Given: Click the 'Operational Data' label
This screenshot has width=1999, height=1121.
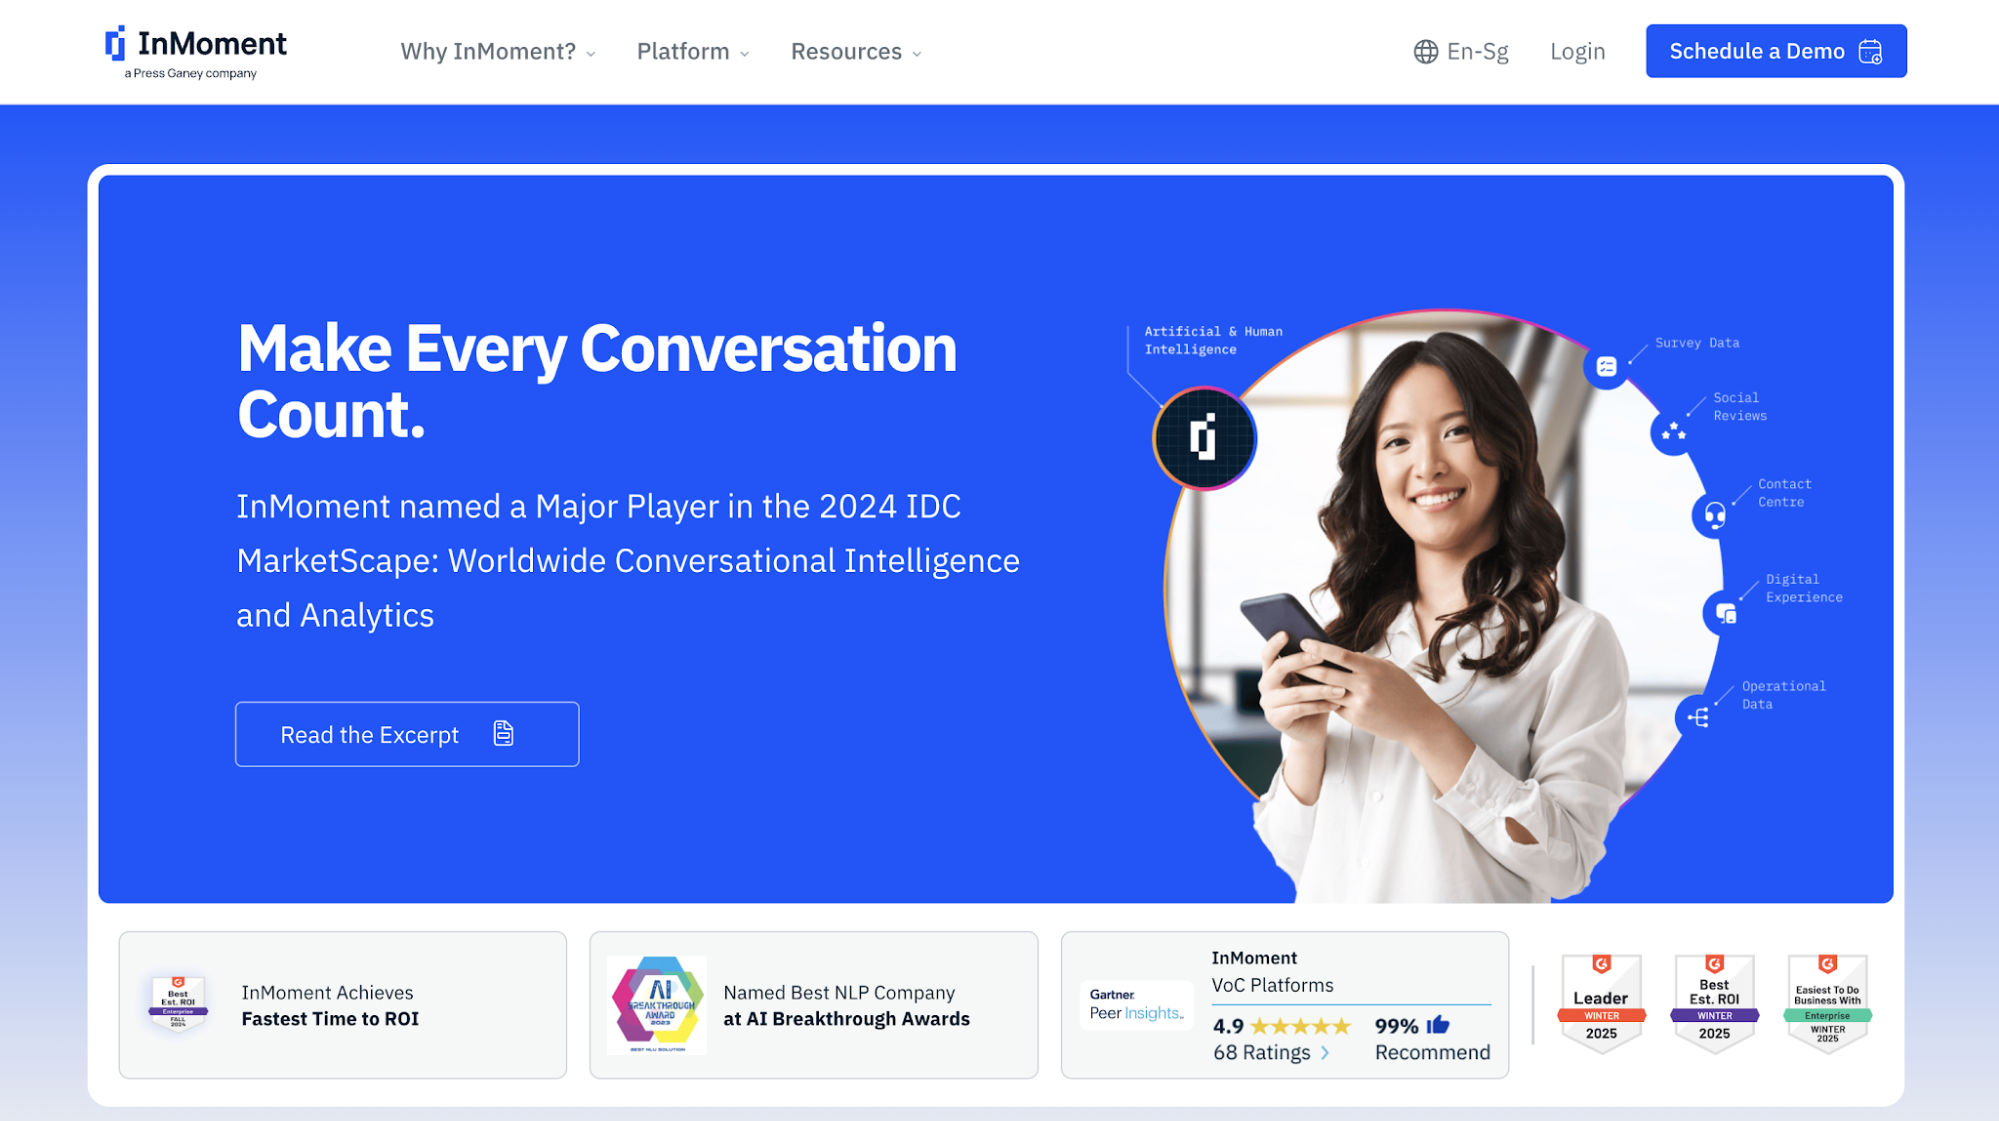Looking at the screenshot, I should 1784,695.
